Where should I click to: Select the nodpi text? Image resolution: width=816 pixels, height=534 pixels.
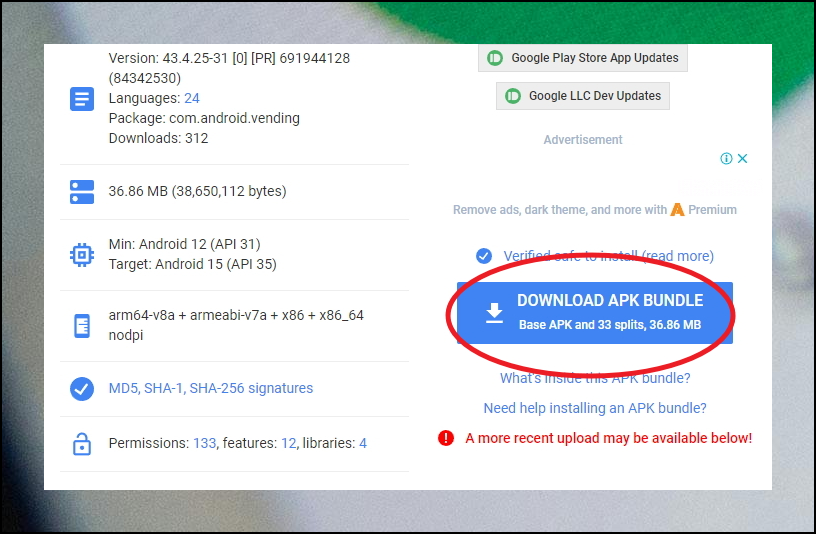click(125, 335)
